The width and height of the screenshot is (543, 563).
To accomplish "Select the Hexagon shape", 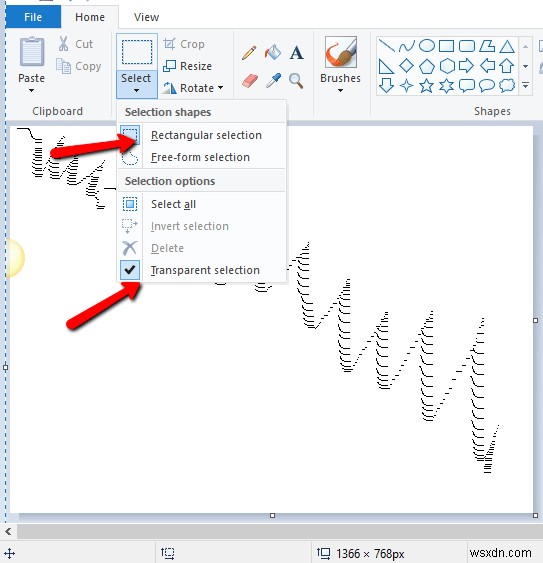I will (x=447, y=66).
